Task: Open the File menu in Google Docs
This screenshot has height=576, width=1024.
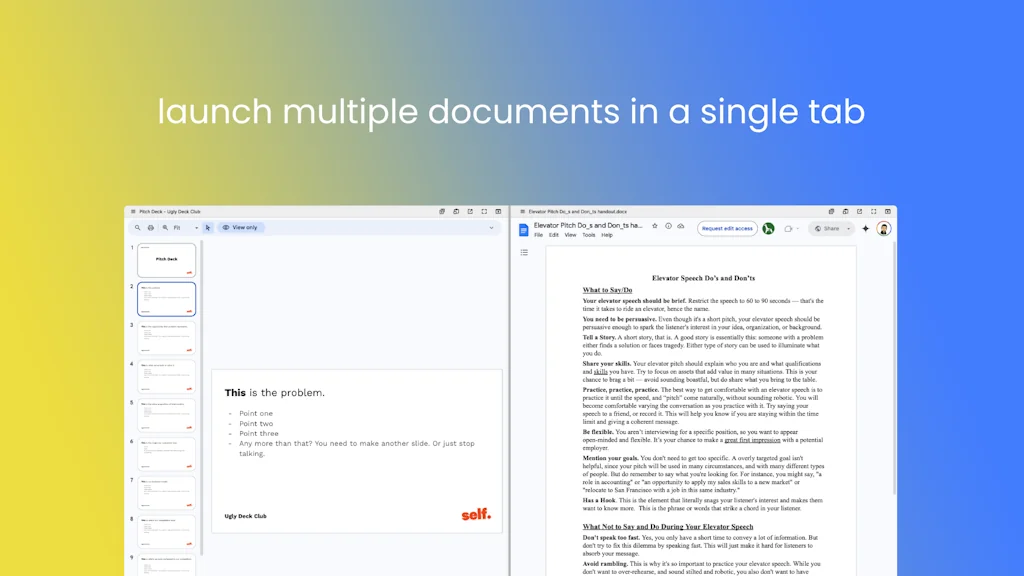Action: [538, 234]
